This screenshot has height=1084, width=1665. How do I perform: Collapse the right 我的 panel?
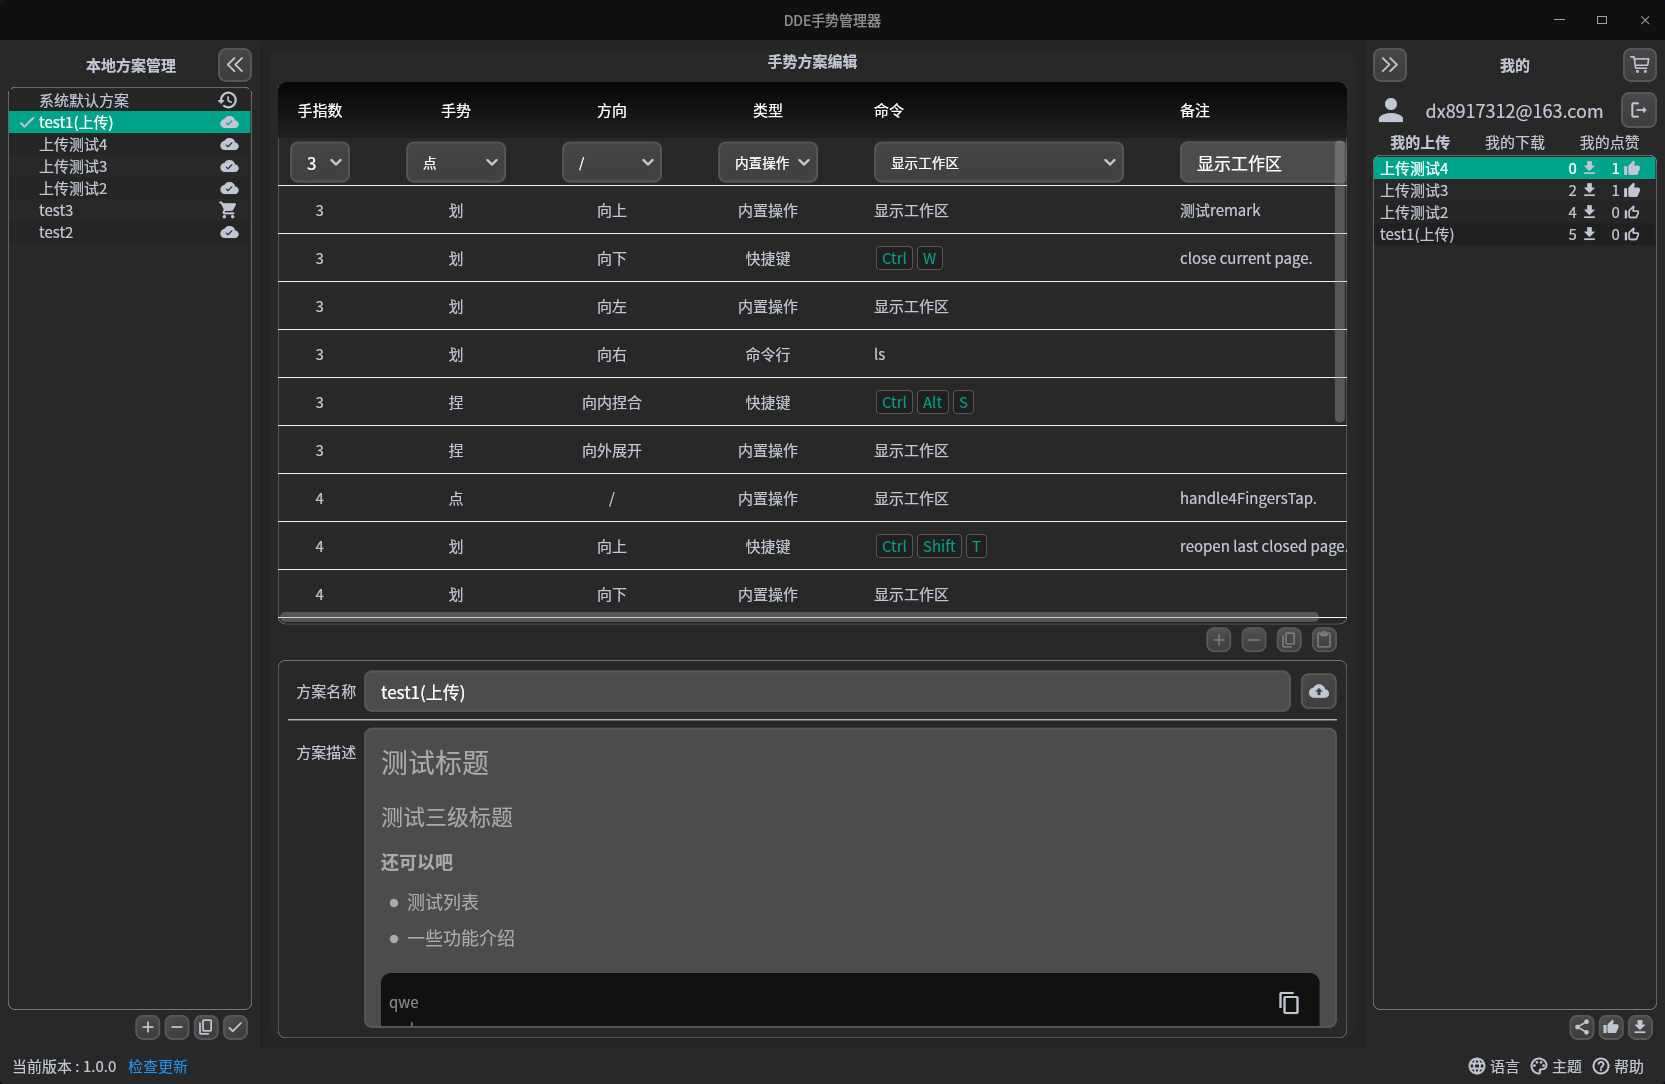click(x=1390, y=65)
